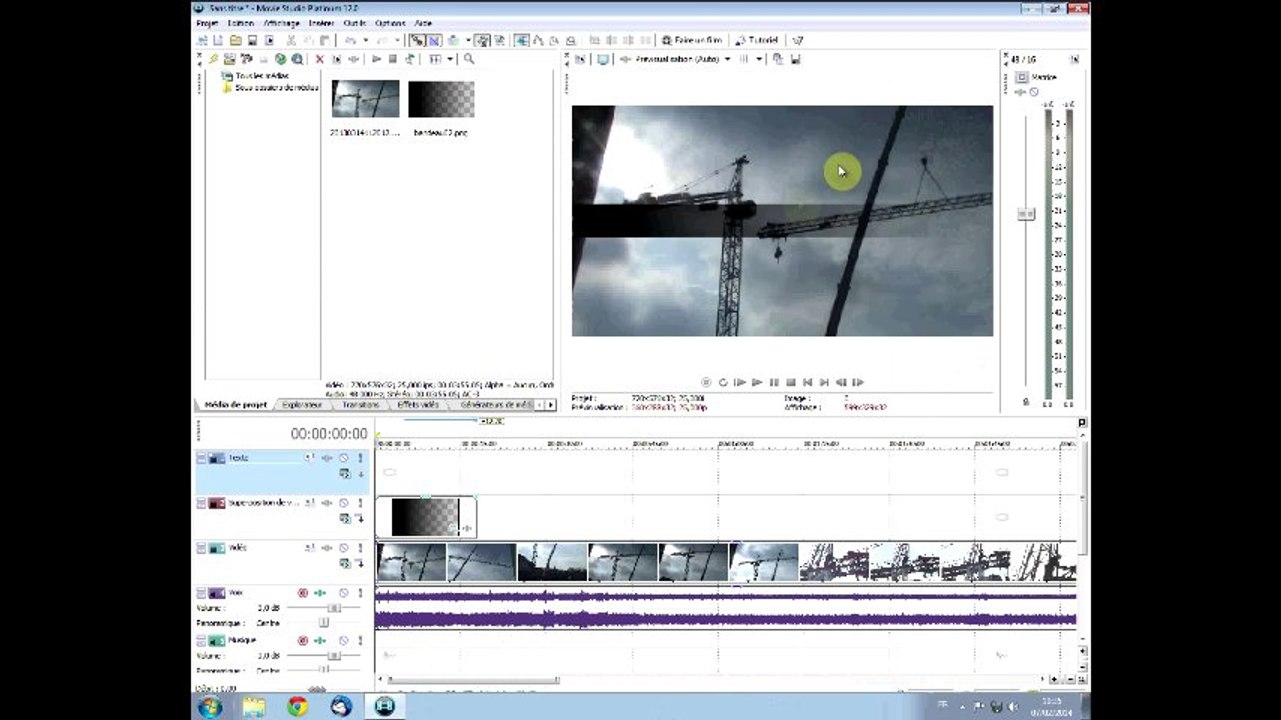Click the get media from web globe icon
Image resolution: width=1281 pixels, height=720 pixels.
click(280, 59)
